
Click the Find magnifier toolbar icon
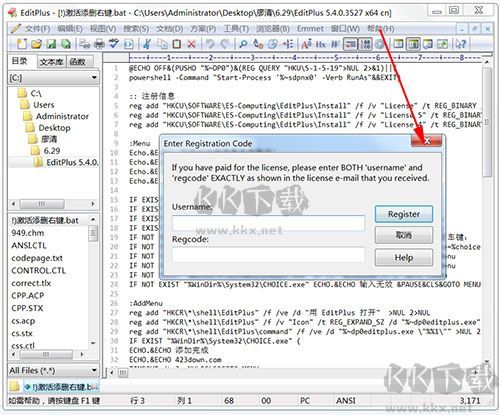click(x=243, y=44)
